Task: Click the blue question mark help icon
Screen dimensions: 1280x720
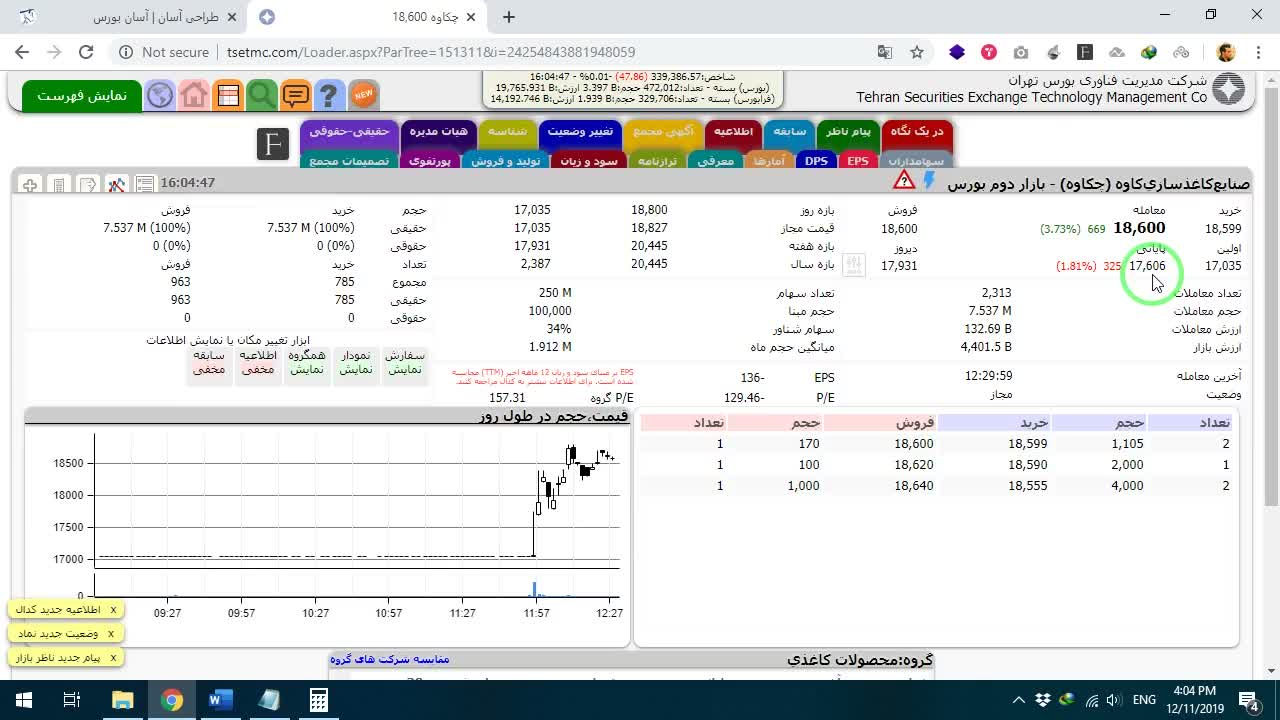Action: pyautogui.click(x=329, y=95)
